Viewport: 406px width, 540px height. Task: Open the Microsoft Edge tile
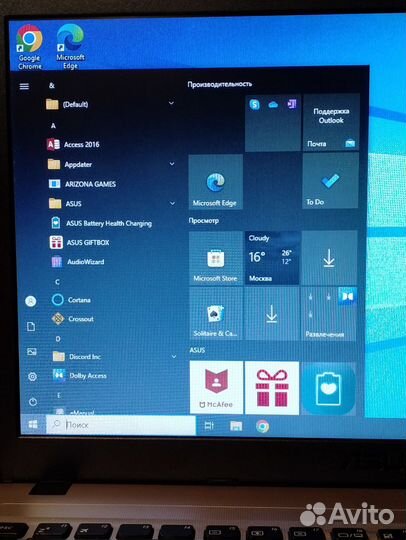pyautogui.click(x=216, y=181)
